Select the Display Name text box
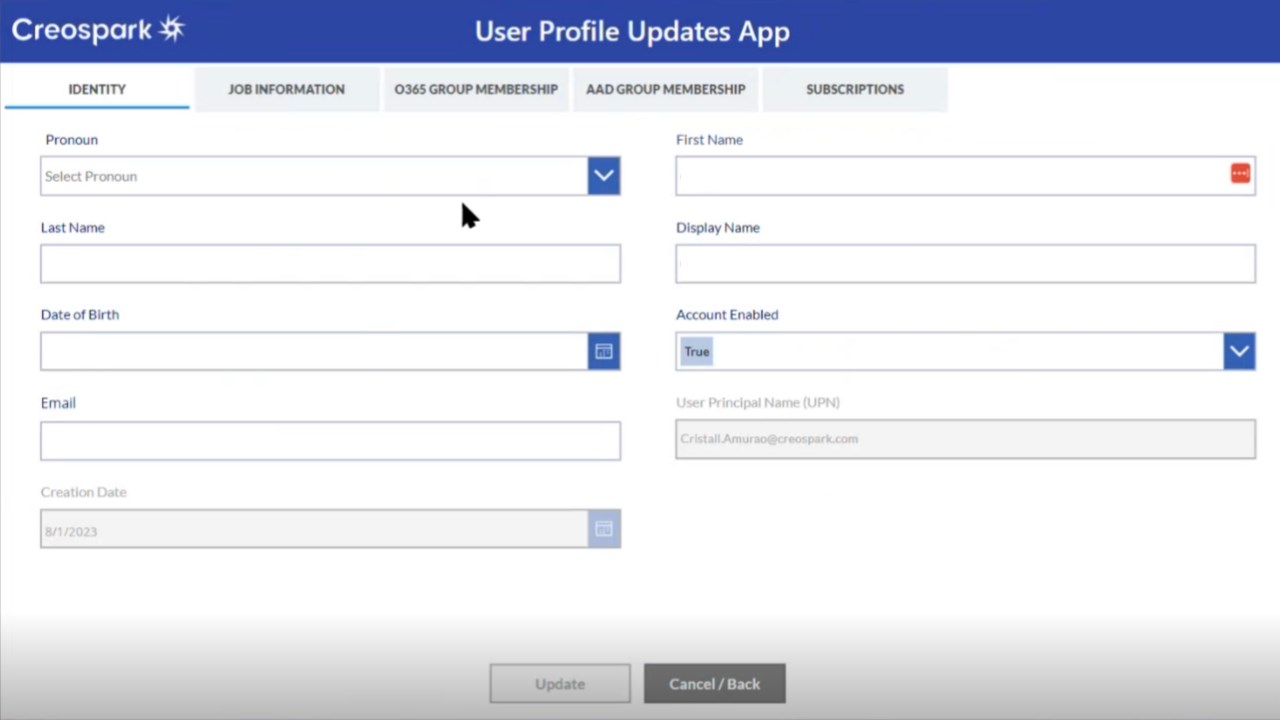The width and height of the screenshot is (1280, 720). click(x=965, y=264)
